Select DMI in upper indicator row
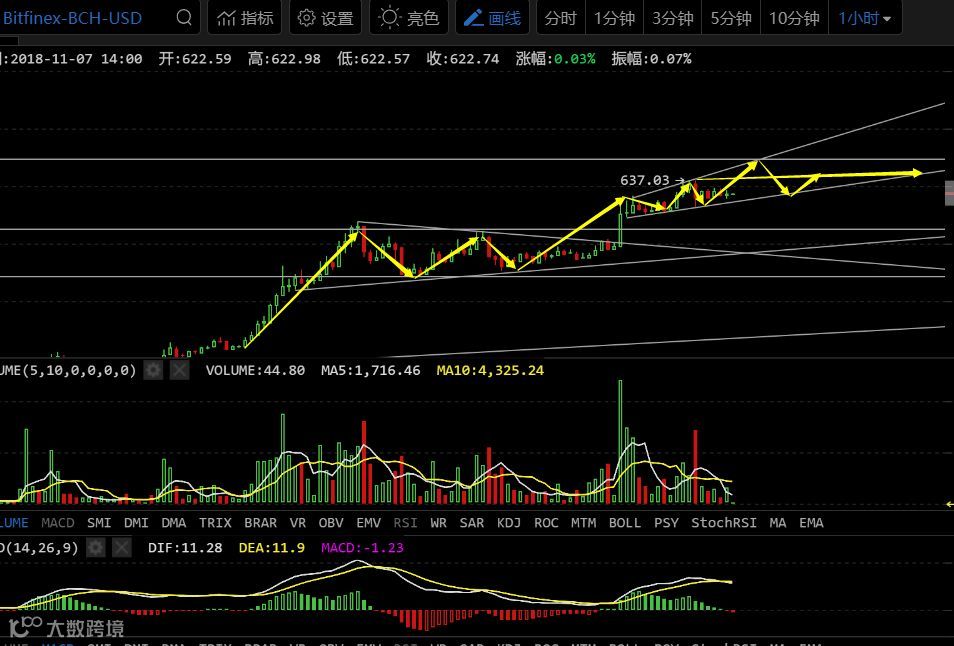This screenshot has width=954, height=646. [x=136, y=523]
